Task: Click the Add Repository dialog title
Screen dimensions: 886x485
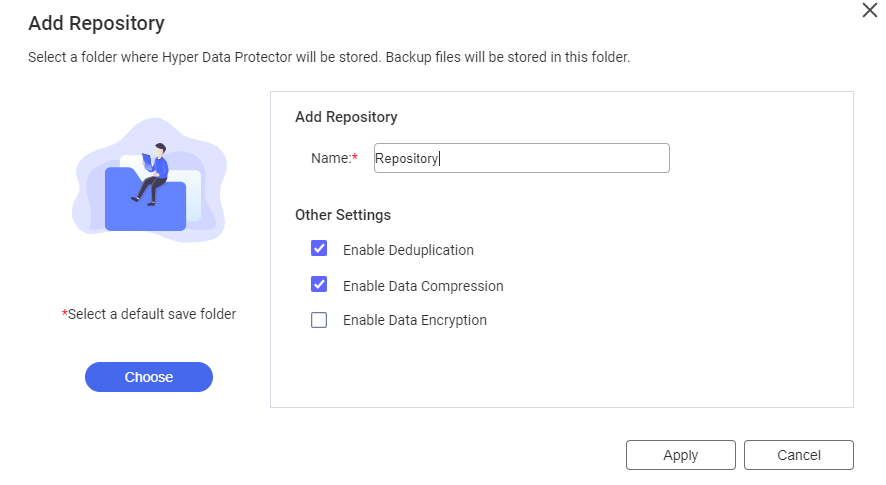Action: click(96, 23)
